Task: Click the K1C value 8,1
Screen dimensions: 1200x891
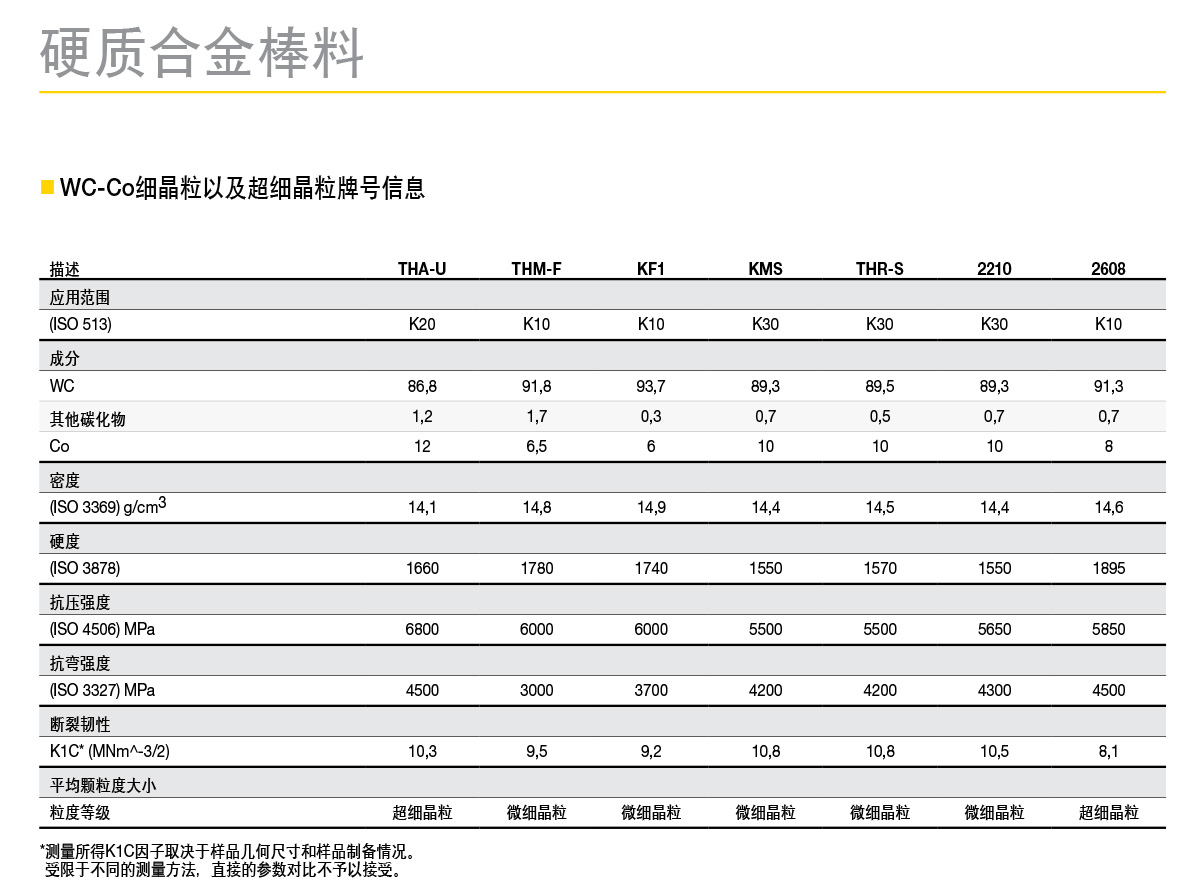Action: pos(1108,751)
